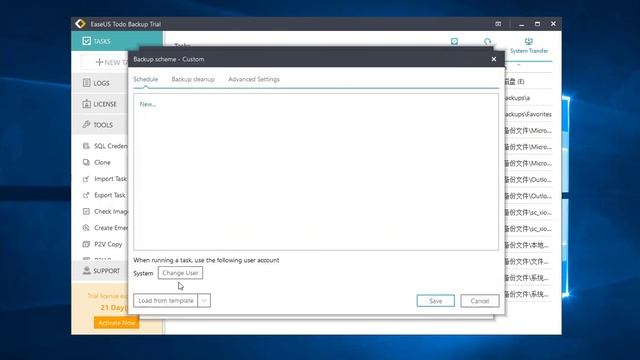Click the SUPPORT person icon
Viewport: 640px width, 360px height.
click(87, 271)
